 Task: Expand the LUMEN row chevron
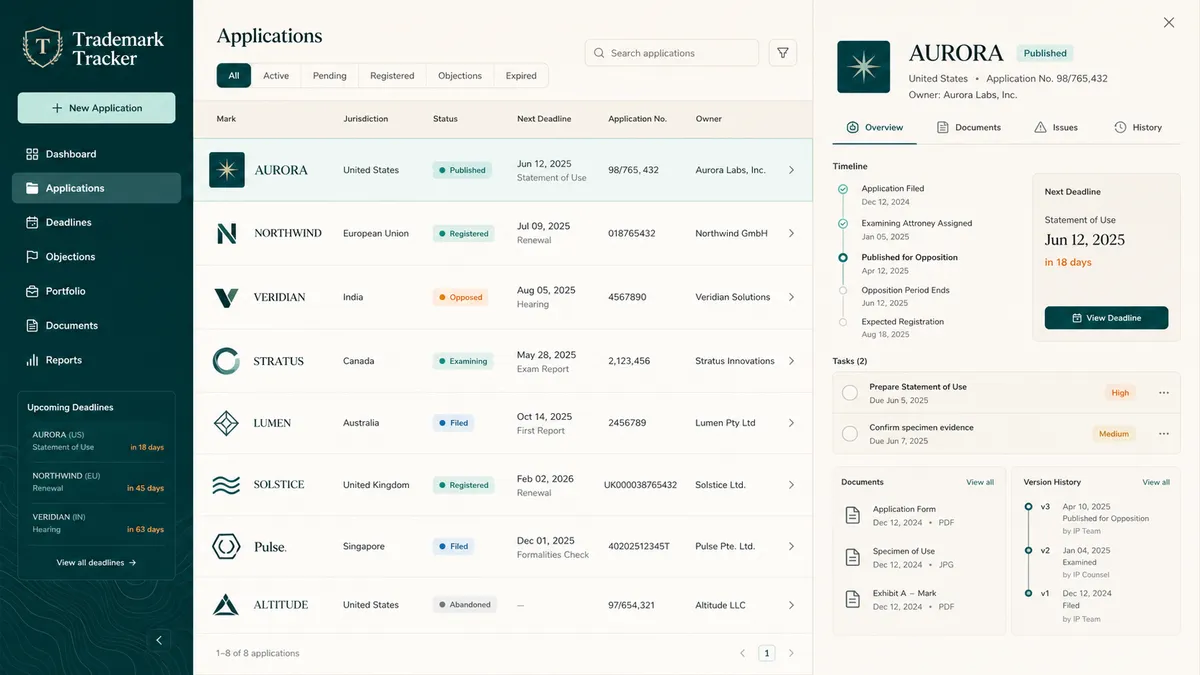coord(791,423)
